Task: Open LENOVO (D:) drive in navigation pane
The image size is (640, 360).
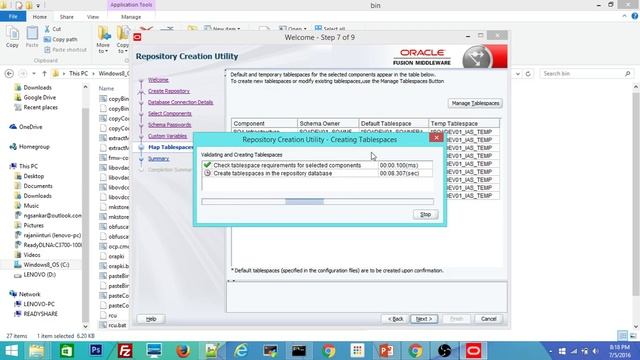Action: 40,275
